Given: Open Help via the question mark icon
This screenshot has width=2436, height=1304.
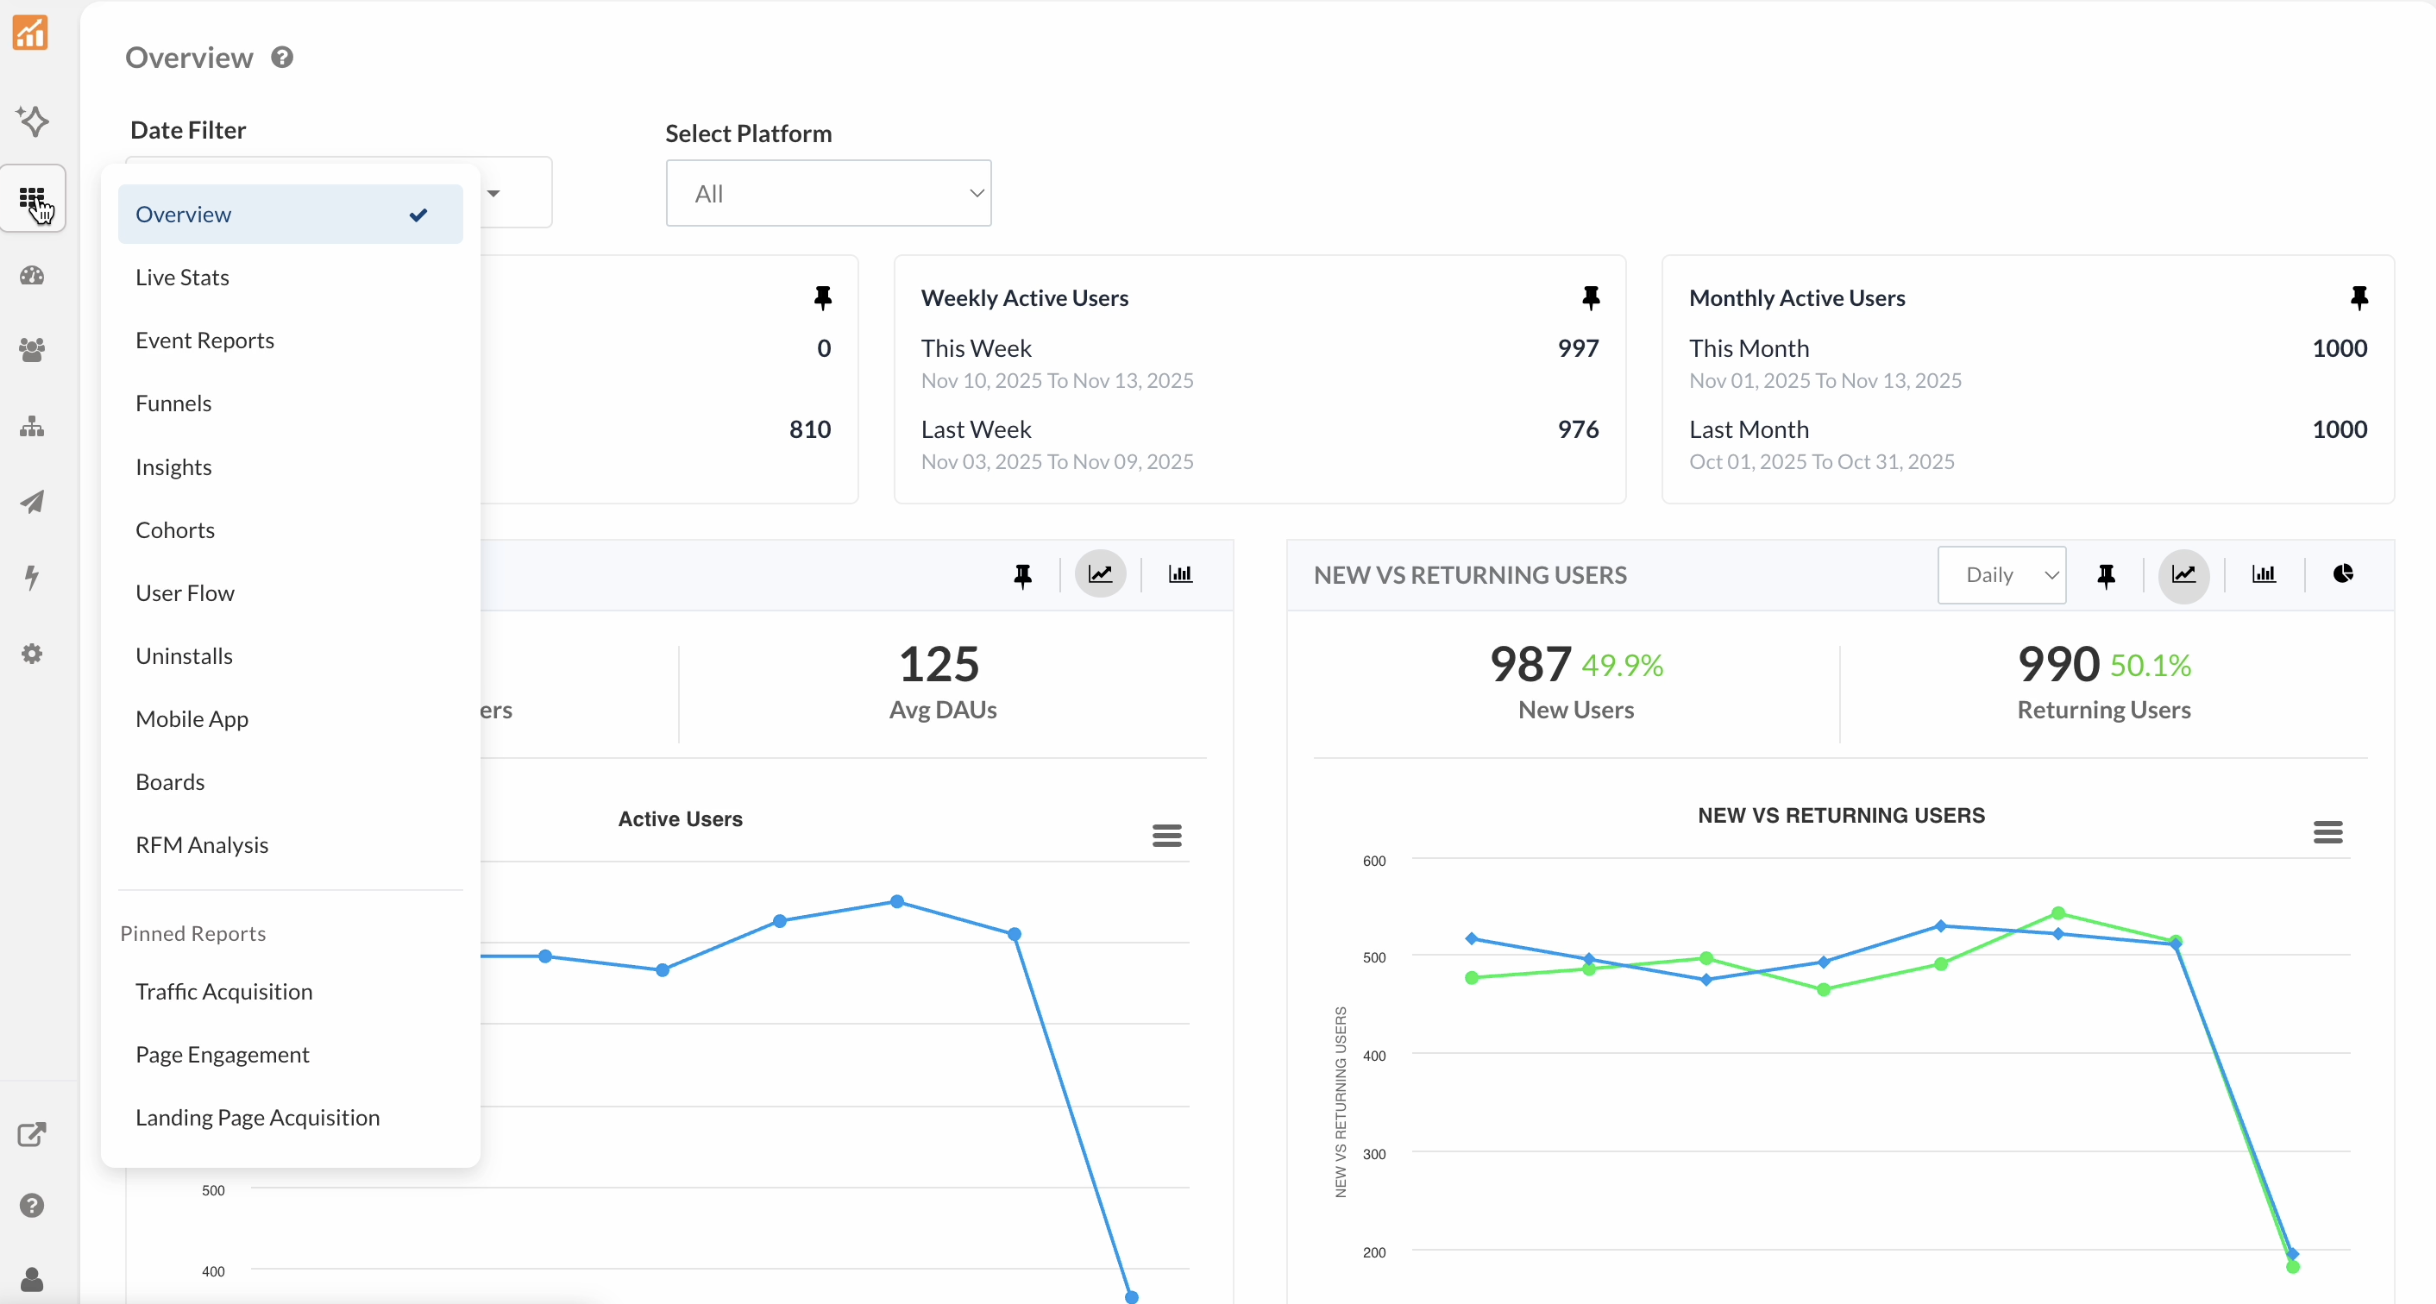Looking at the screenshot, I should 32,1205.
